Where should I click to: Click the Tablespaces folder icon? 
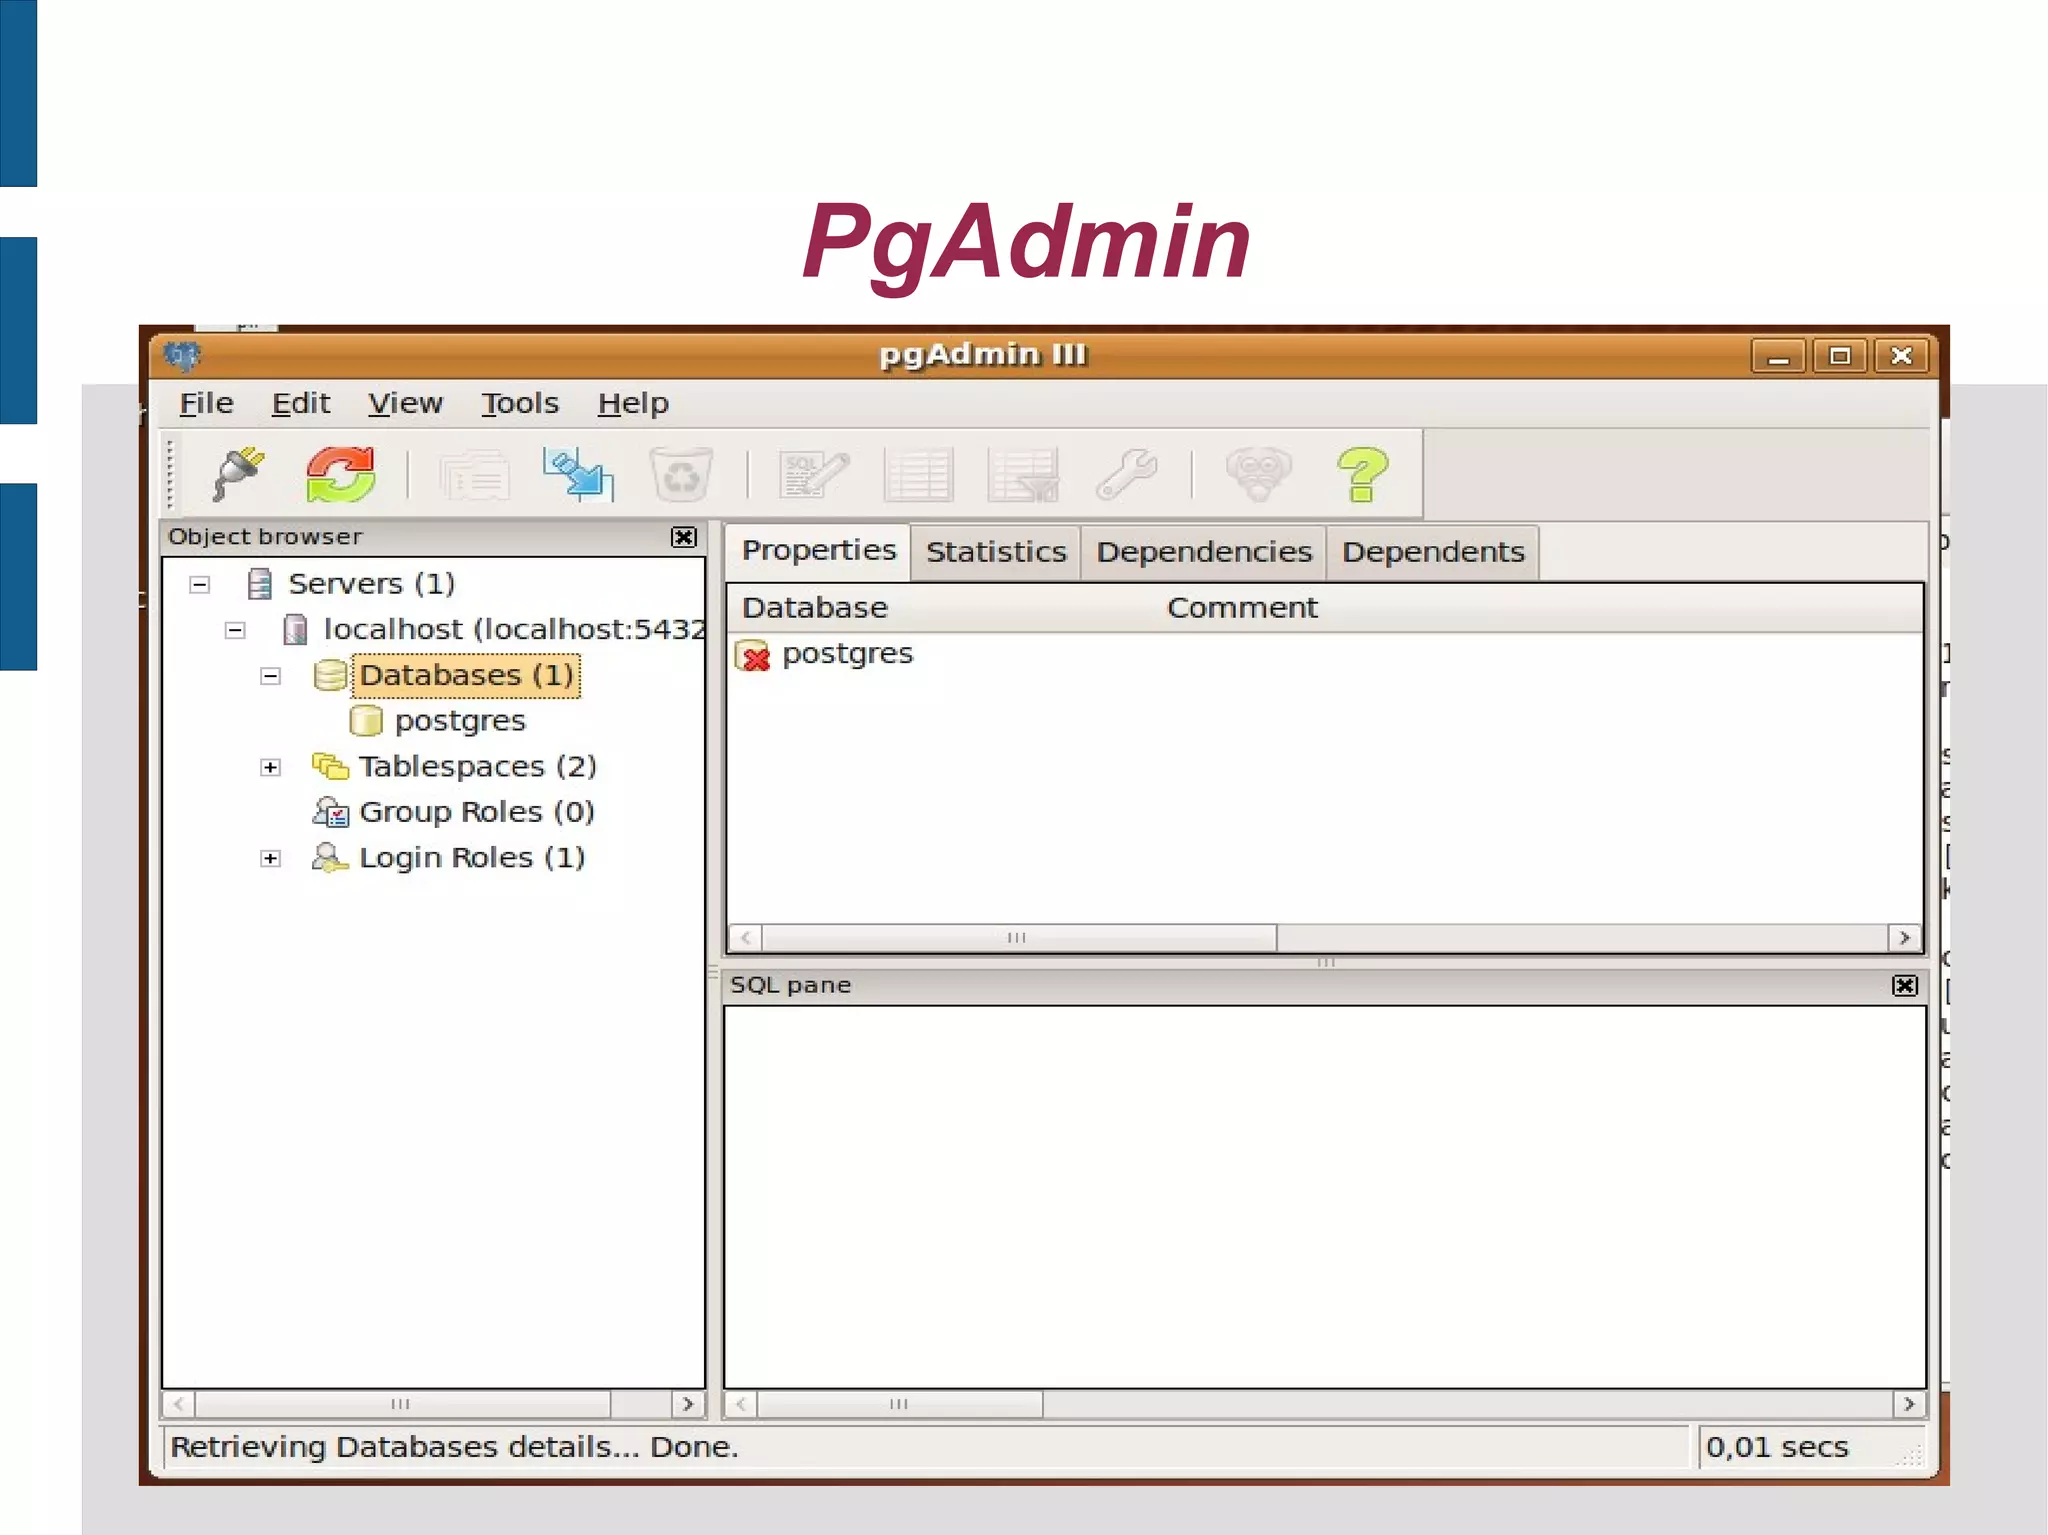[x=330, y=766]
